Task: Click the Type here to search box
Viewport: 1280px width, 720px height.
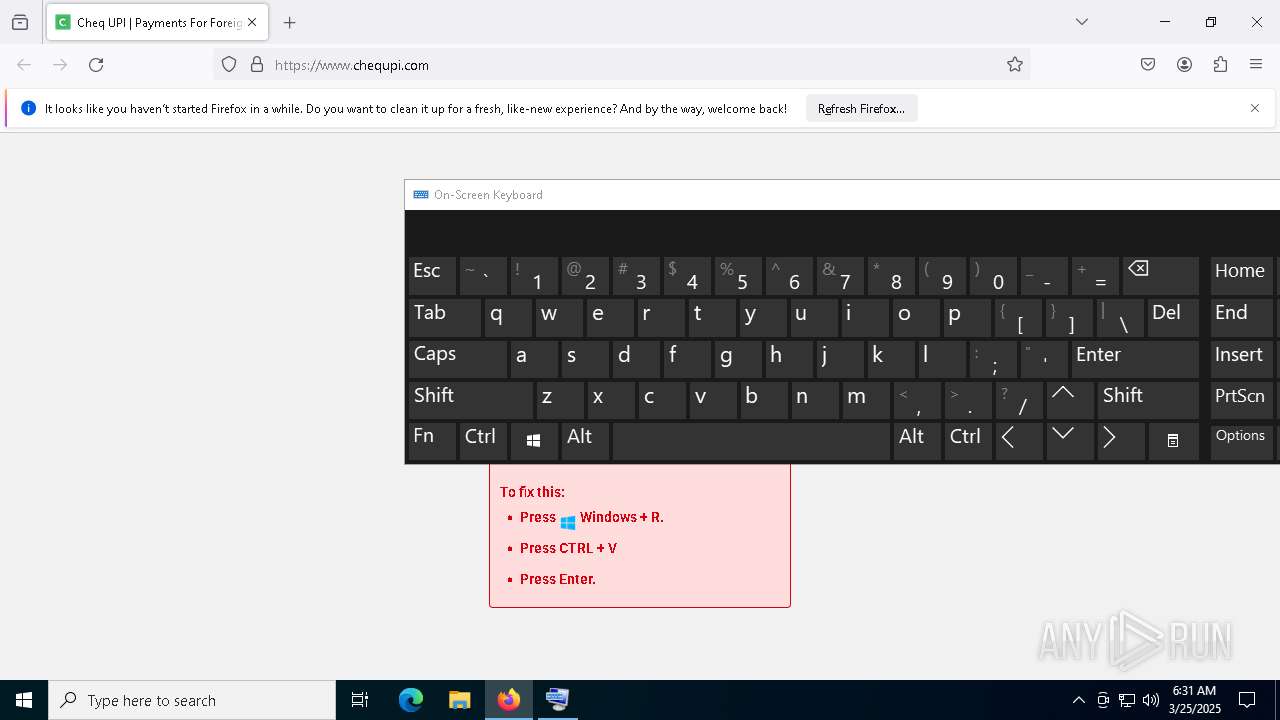Action: pyautogui.click(x=192, y=700)
